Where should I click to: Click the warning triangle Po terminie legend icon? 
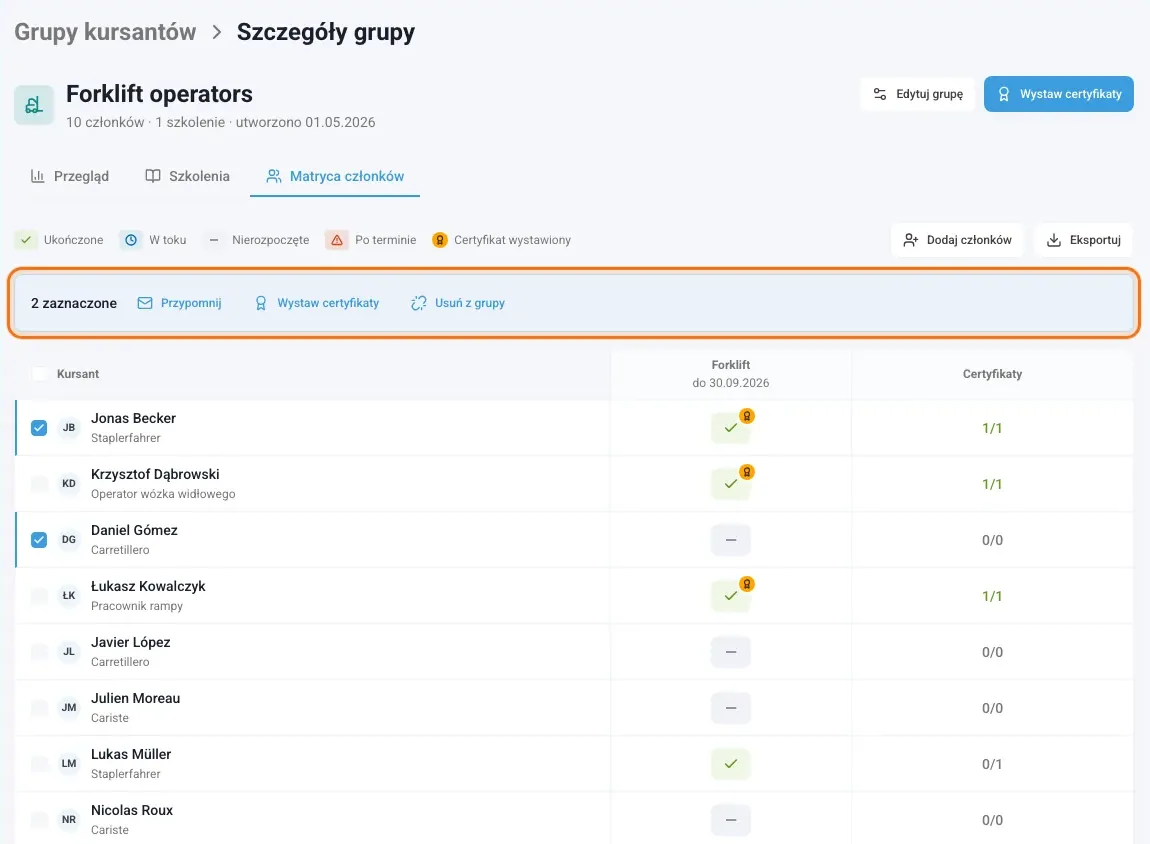[337, 240]
